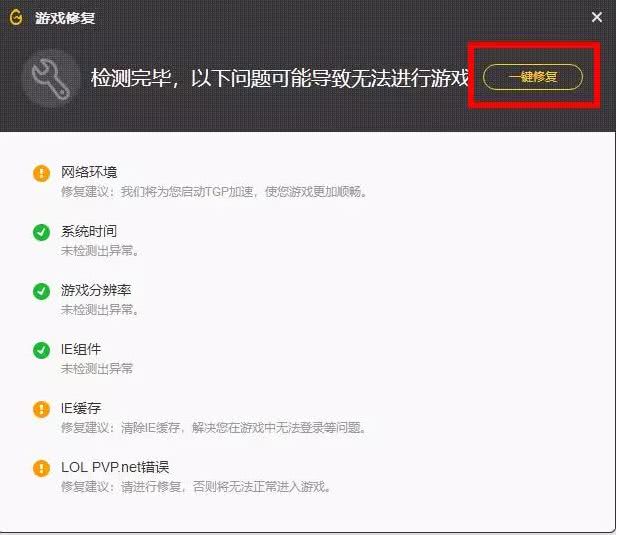Image resolution: width=619 pixels, height=535 pixels.
Task: Click the suggestion 请进行修复，否则将无法正常进入游戏
Action: point(196,487)
